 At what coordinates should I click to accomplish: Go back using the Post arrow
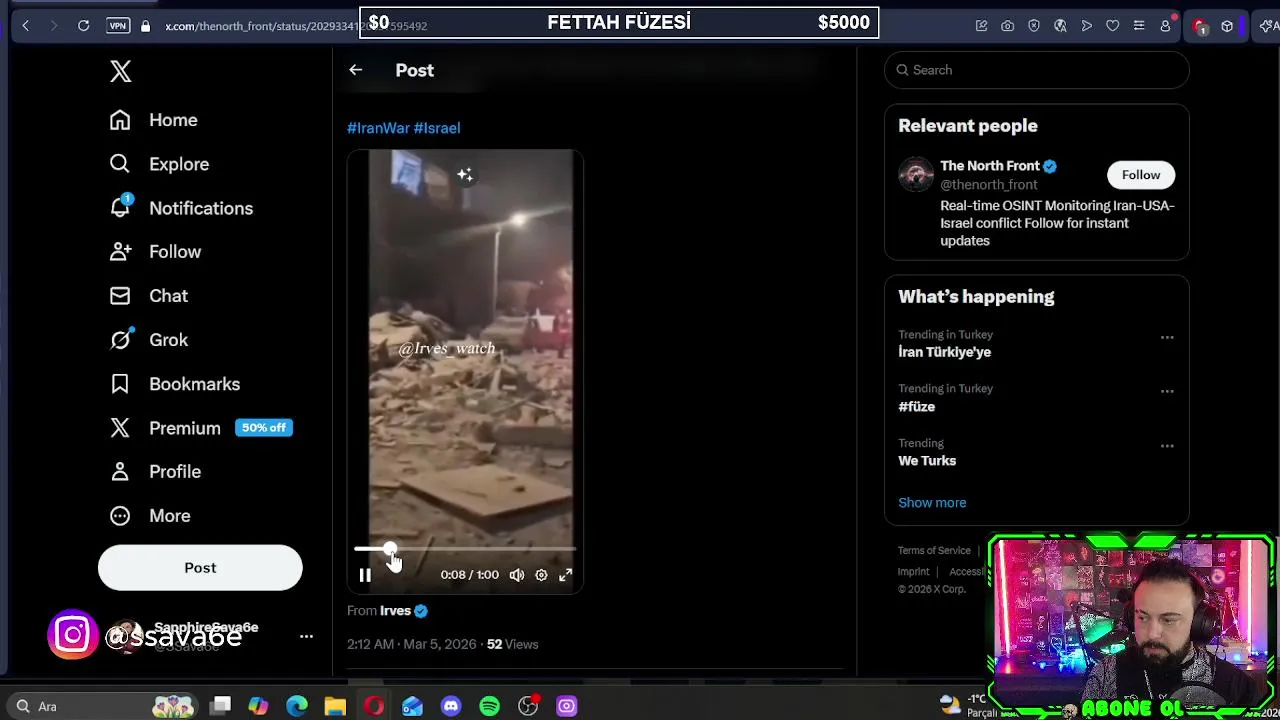point(355,70)
